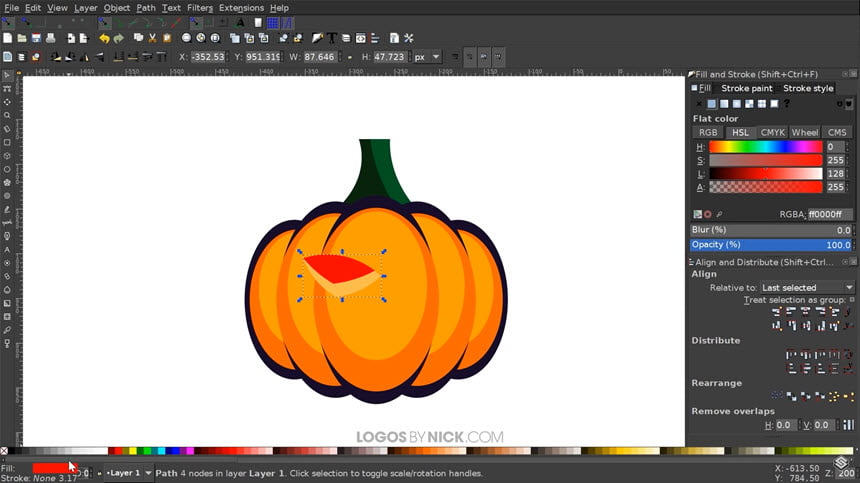
Task: Switch color mode to Wheel
Action: tap(805, 133)
